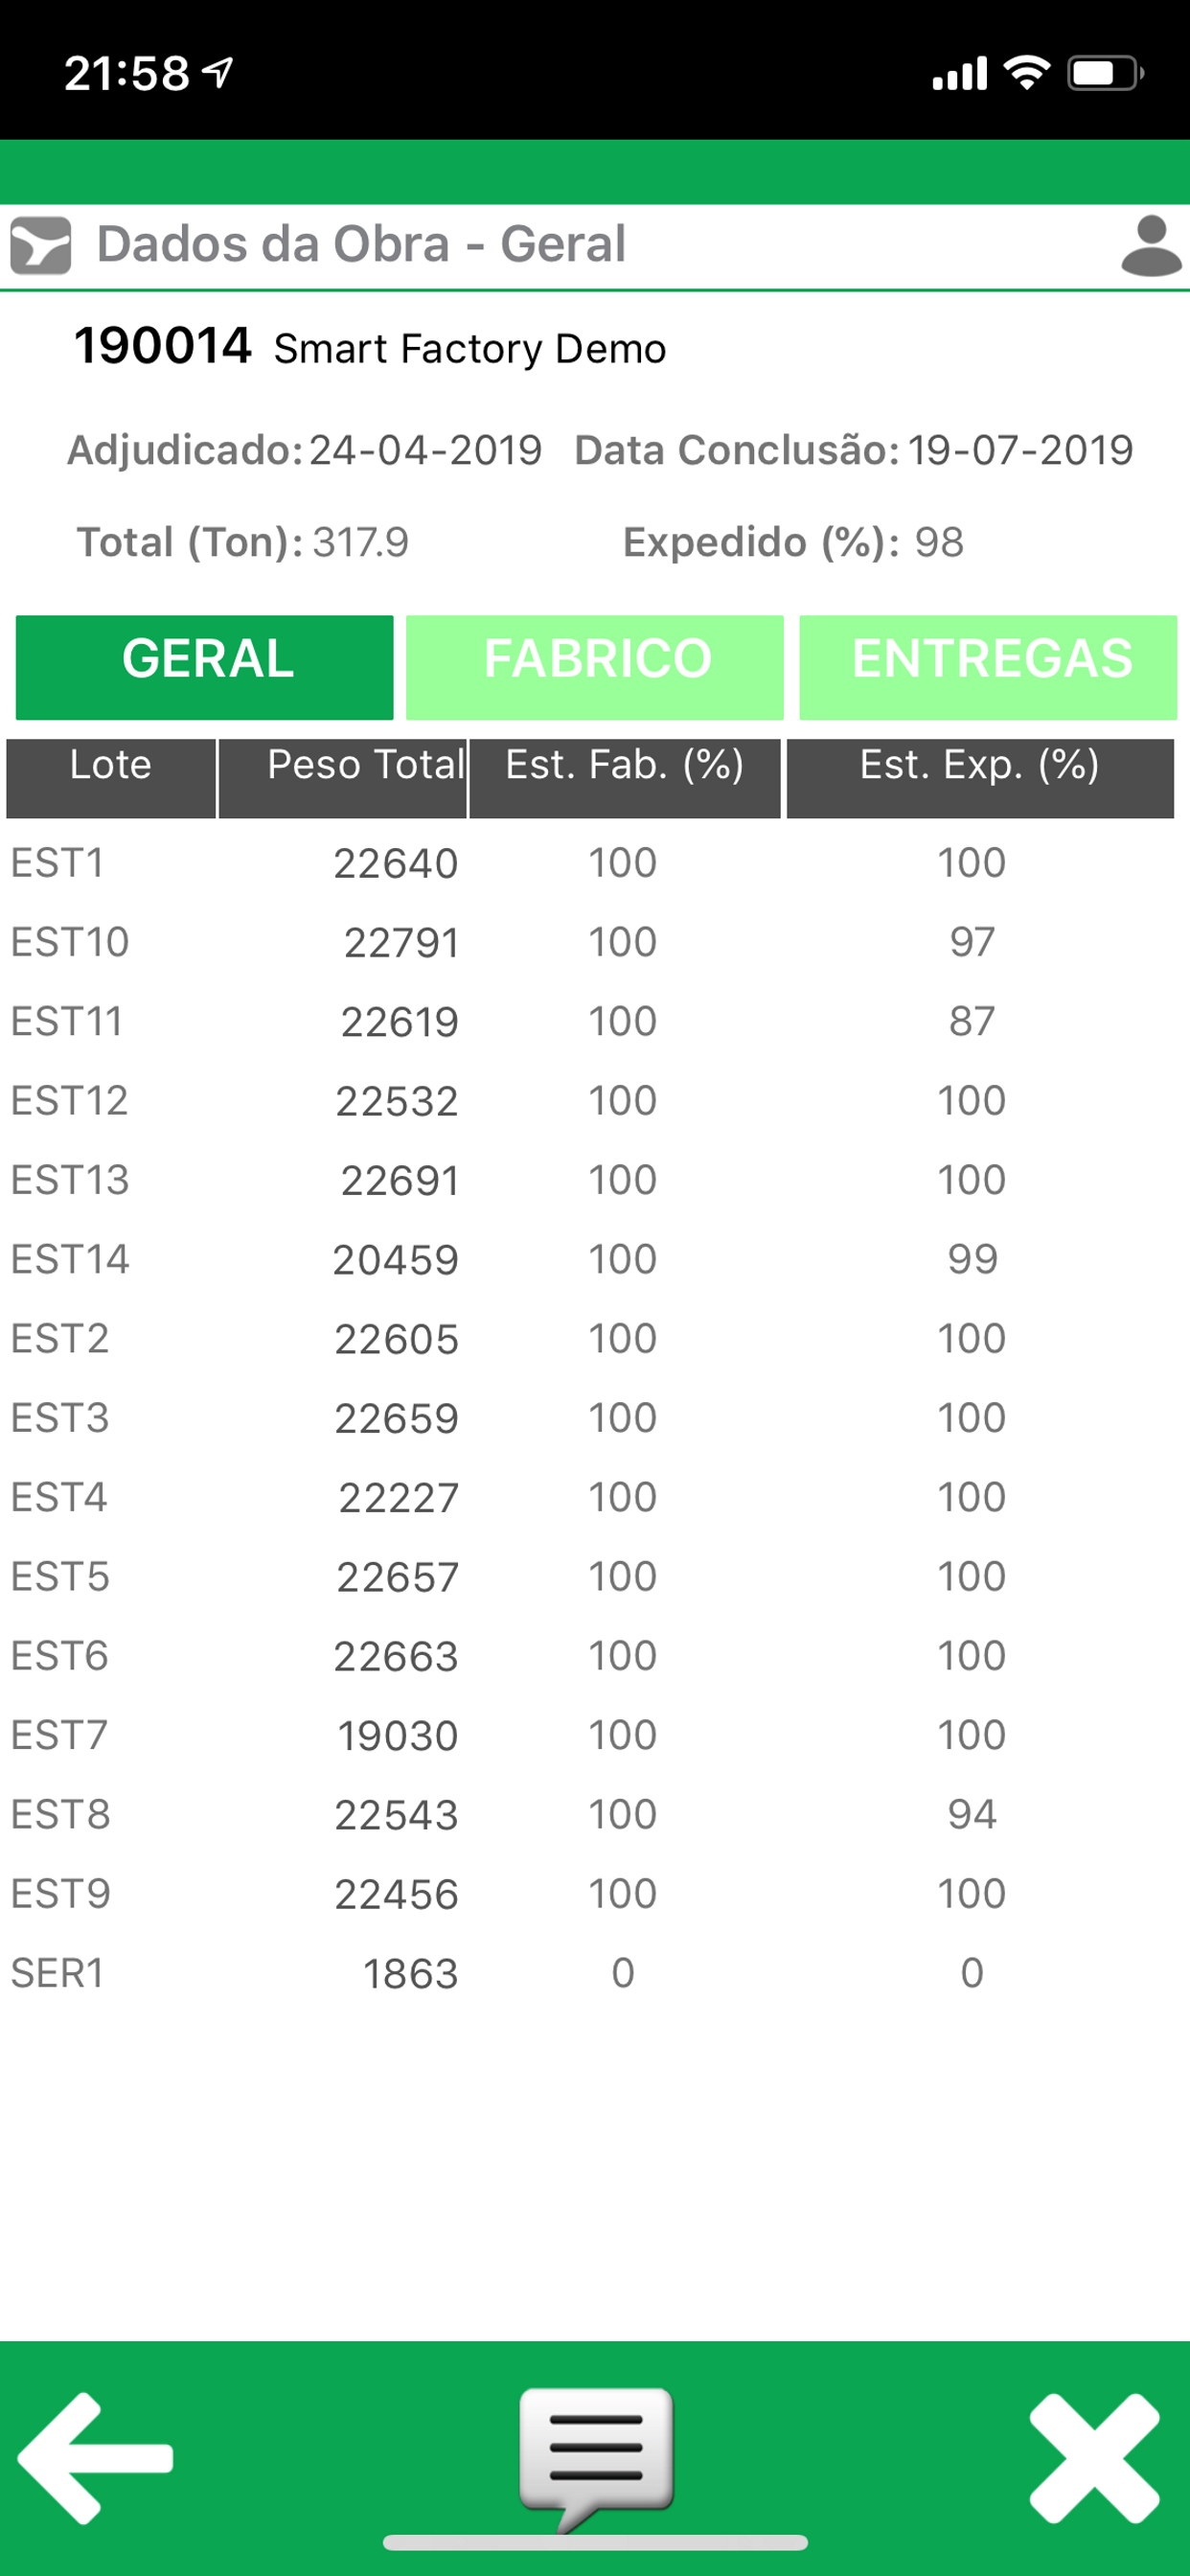Sort by the Lote column header
The width and height of the screenshot is (1190, 2576).
click(x=111, y=778)
